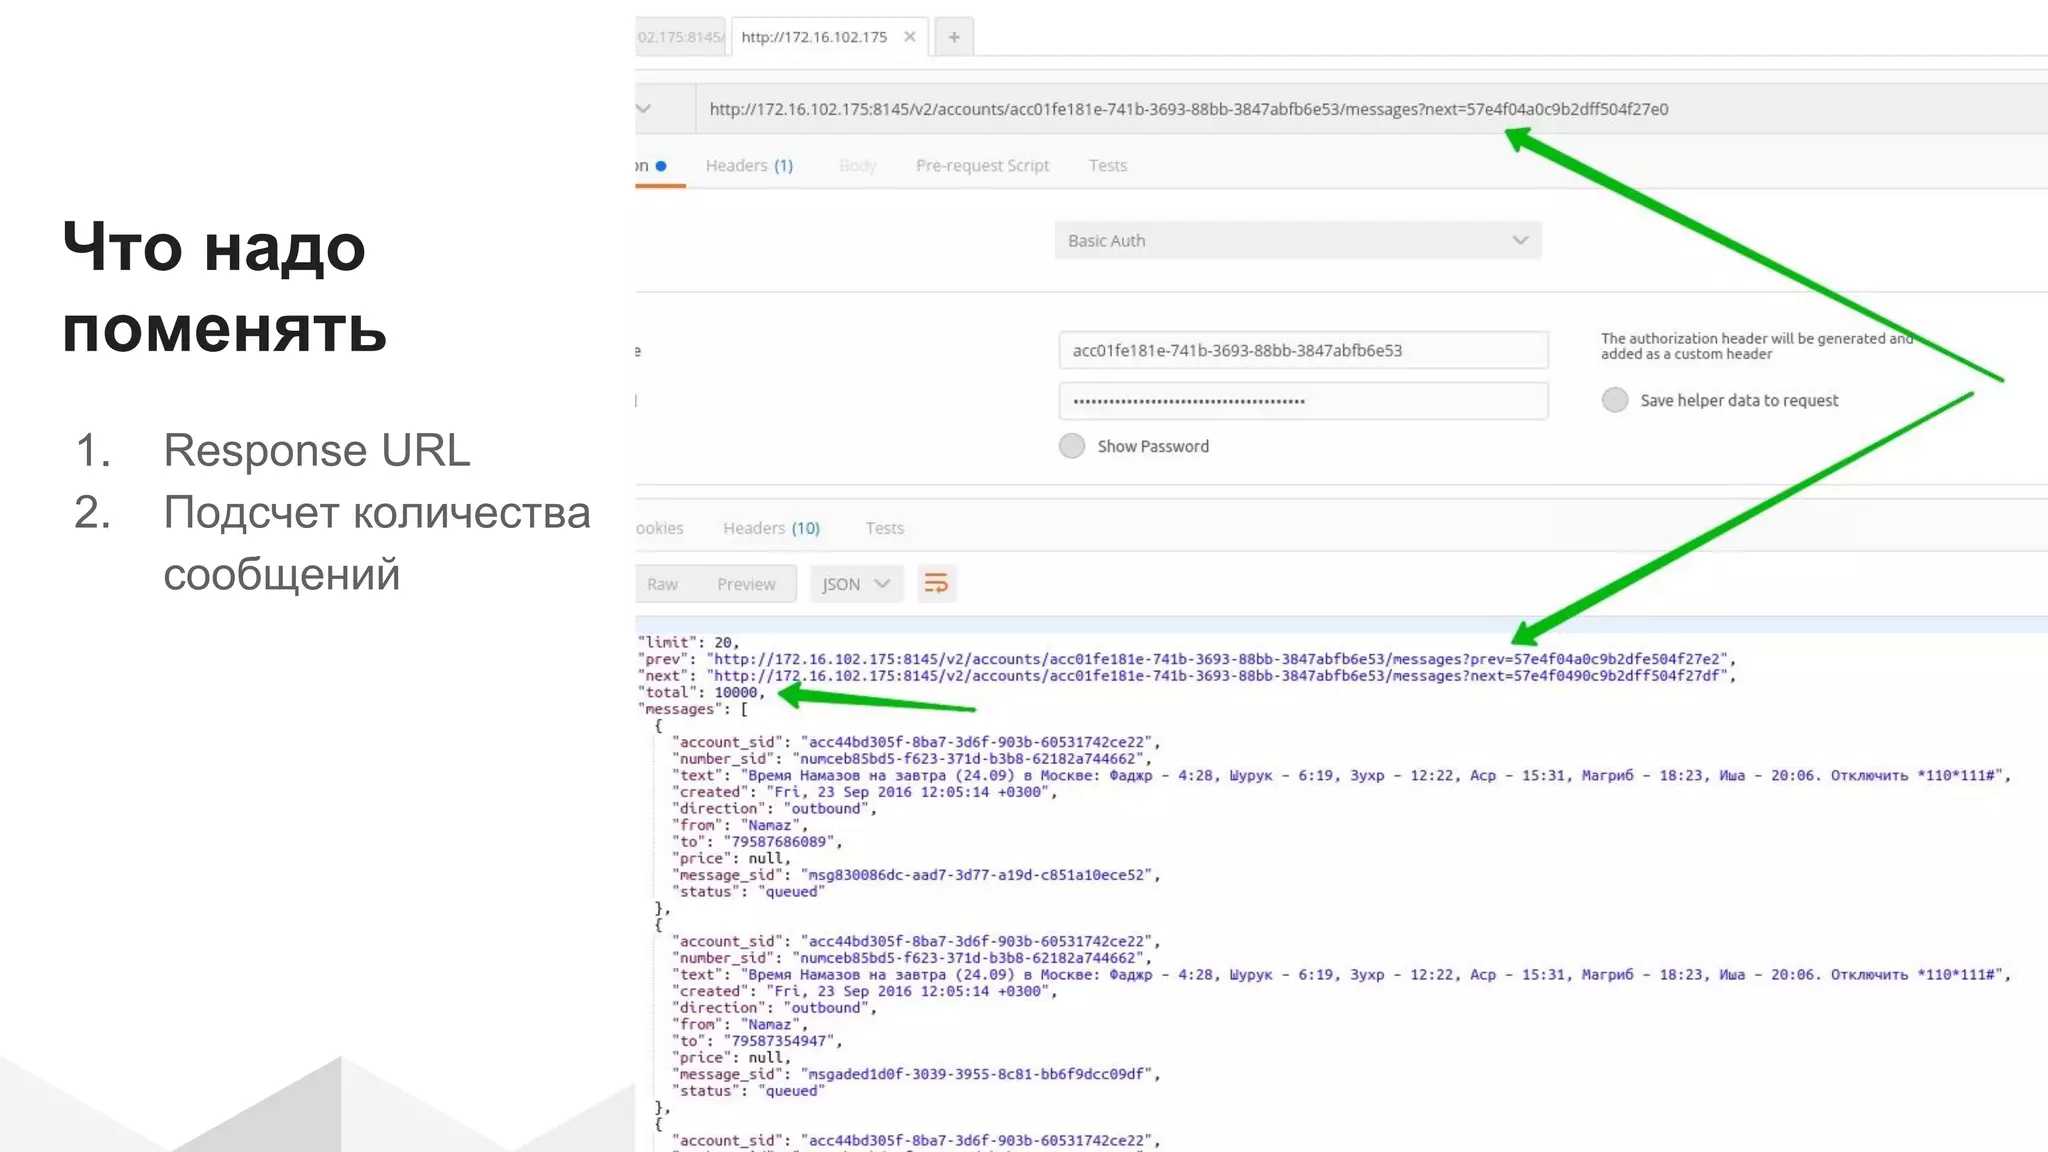Open the response Headers (10) tab
The width and height of the screenshot is (2048, 1152).
[771, 528]
